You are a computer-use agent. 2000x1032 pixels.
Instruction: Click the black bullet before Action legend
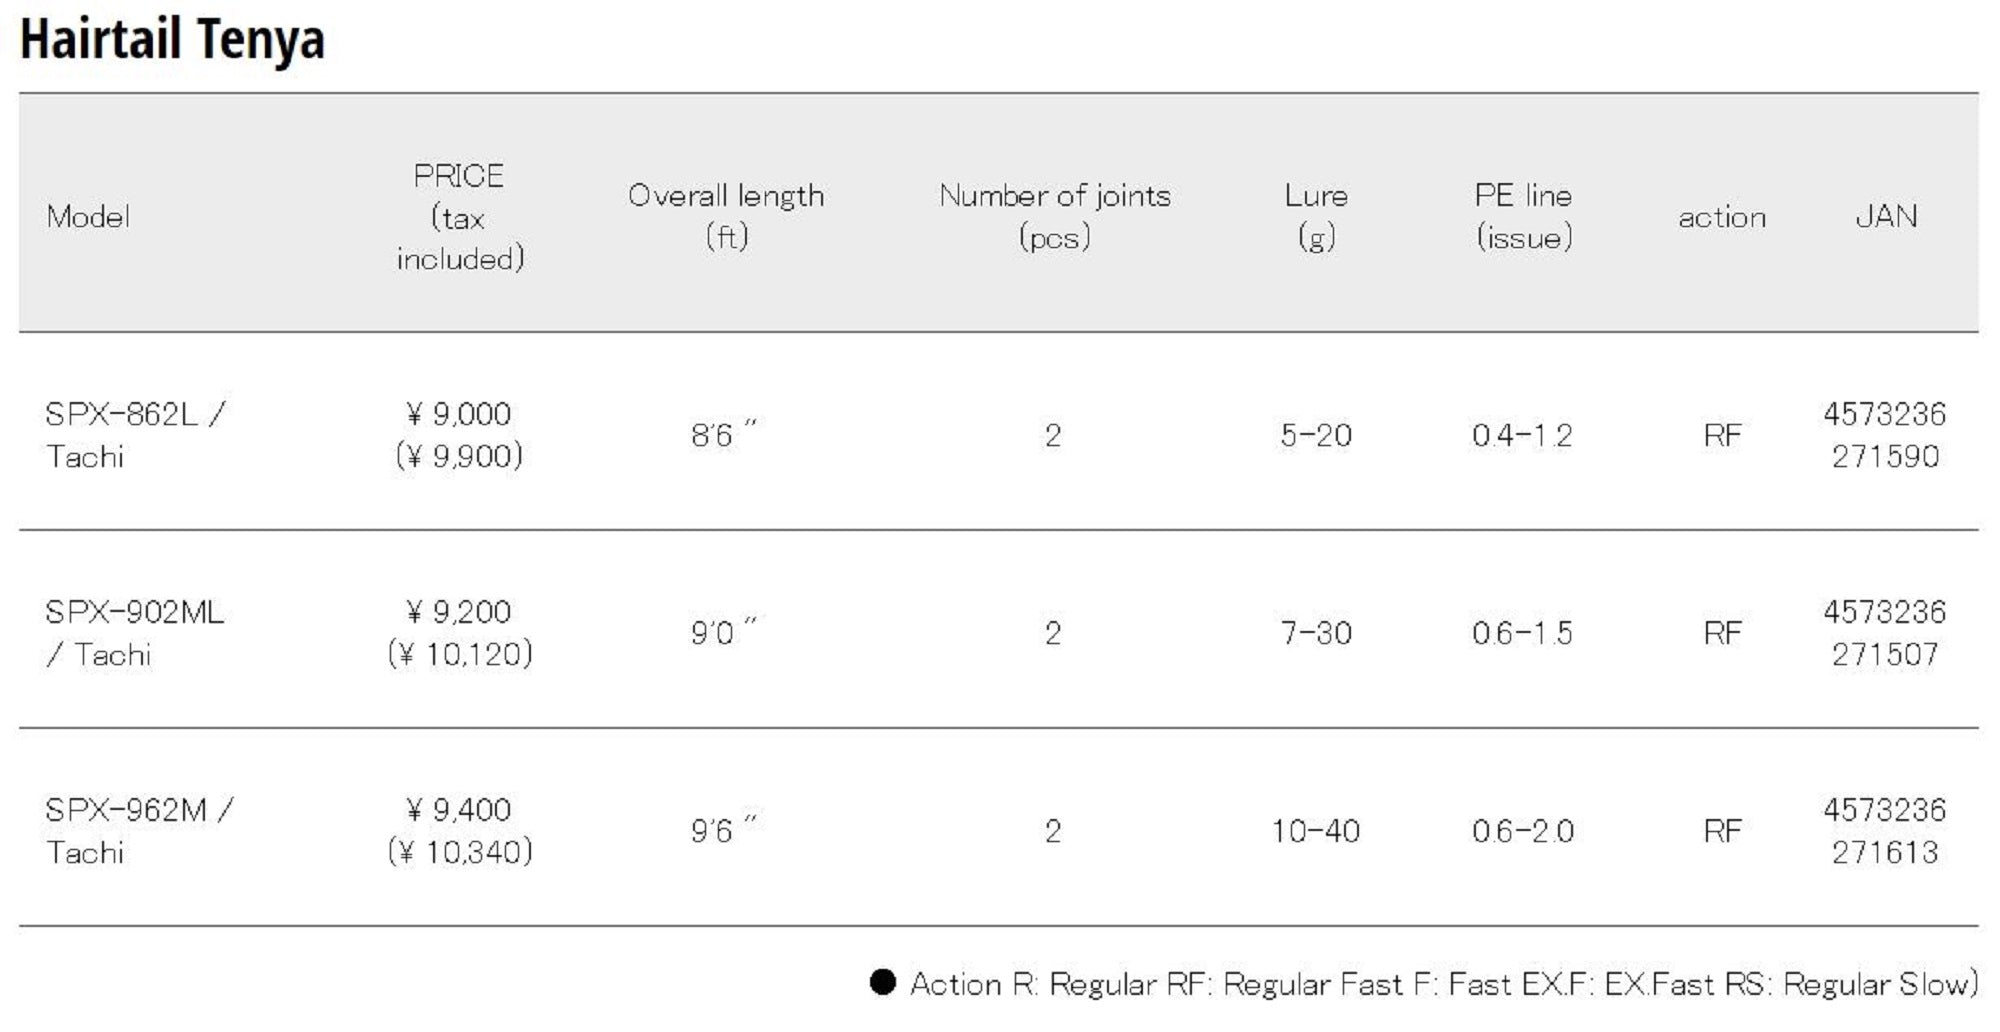(882, 982)
